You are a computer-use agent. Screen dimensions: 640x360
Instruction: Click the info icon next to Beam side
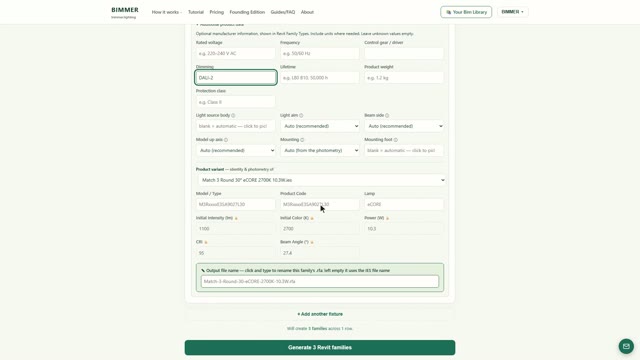point(387,116)
